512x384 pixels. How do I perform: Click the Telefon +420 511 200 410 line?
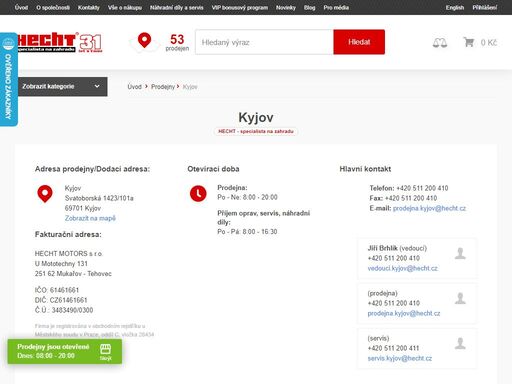tap(409, 188)
